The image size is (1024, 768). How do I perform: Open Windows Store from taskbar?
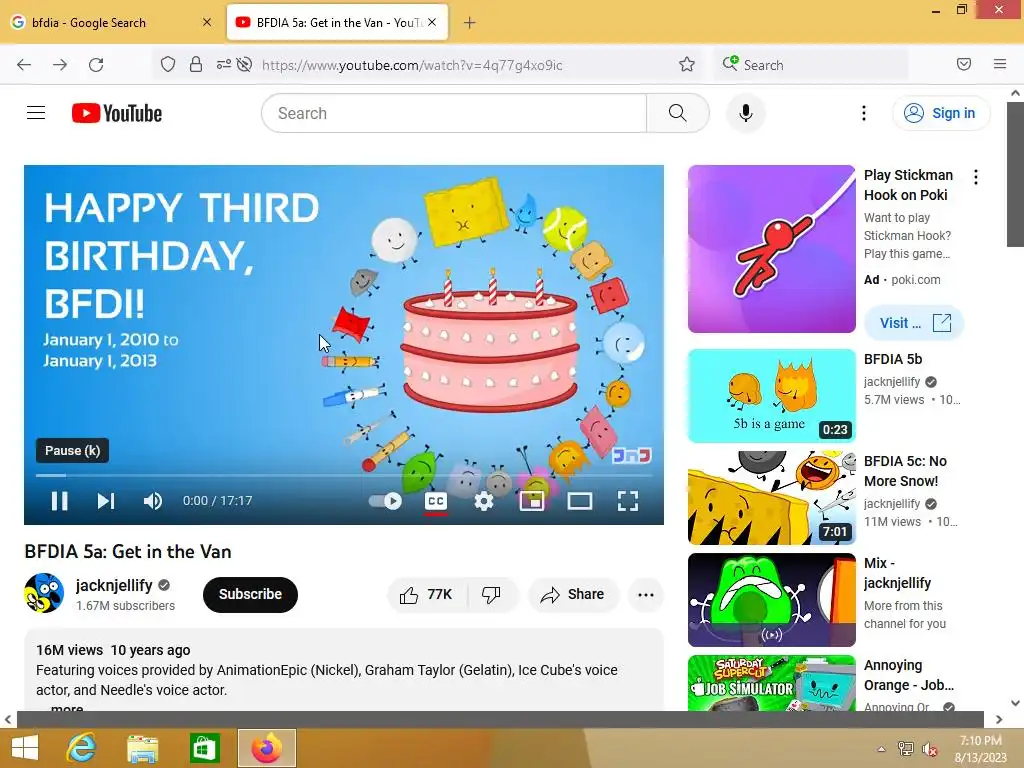coord(204,748)
